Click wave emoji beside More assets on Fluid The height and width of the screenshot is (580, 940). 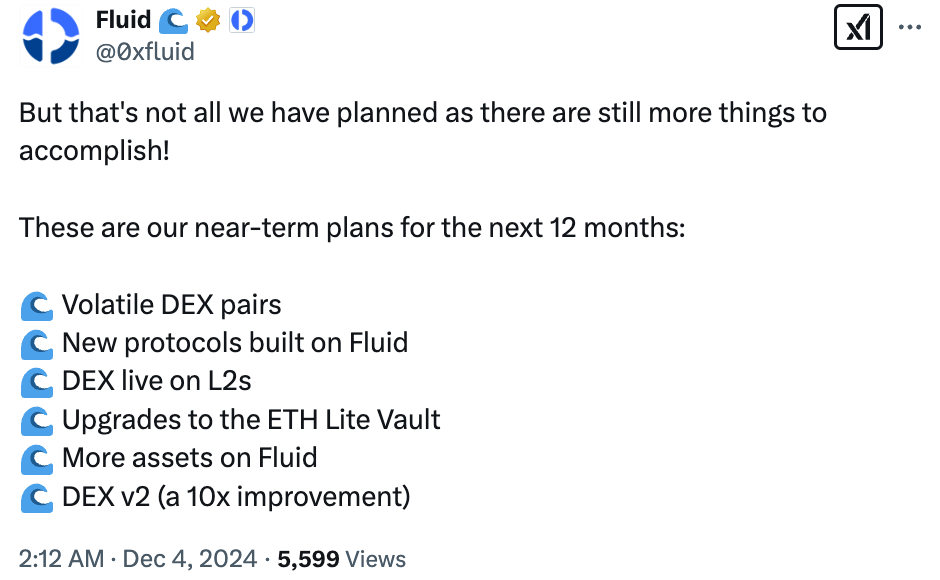tap(36, 458)
